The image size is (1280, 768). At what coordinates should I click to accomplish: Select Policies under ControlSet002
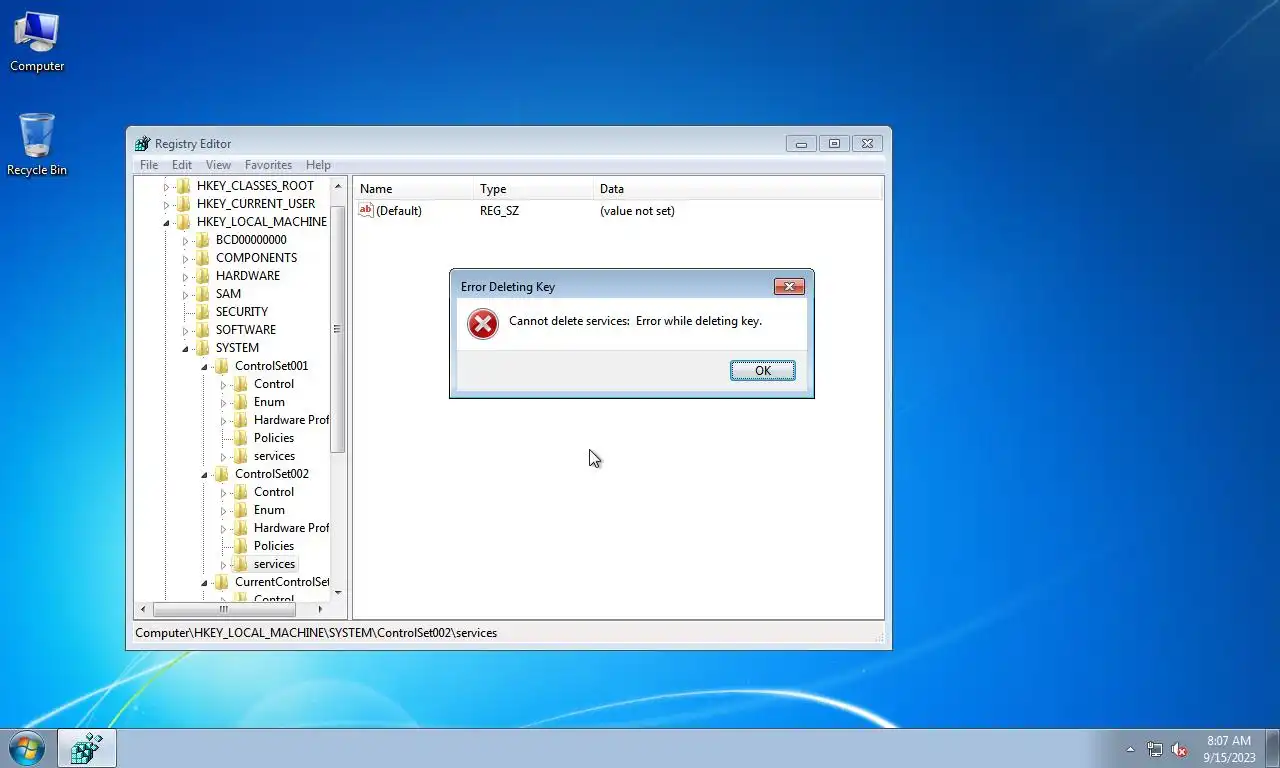273,546
